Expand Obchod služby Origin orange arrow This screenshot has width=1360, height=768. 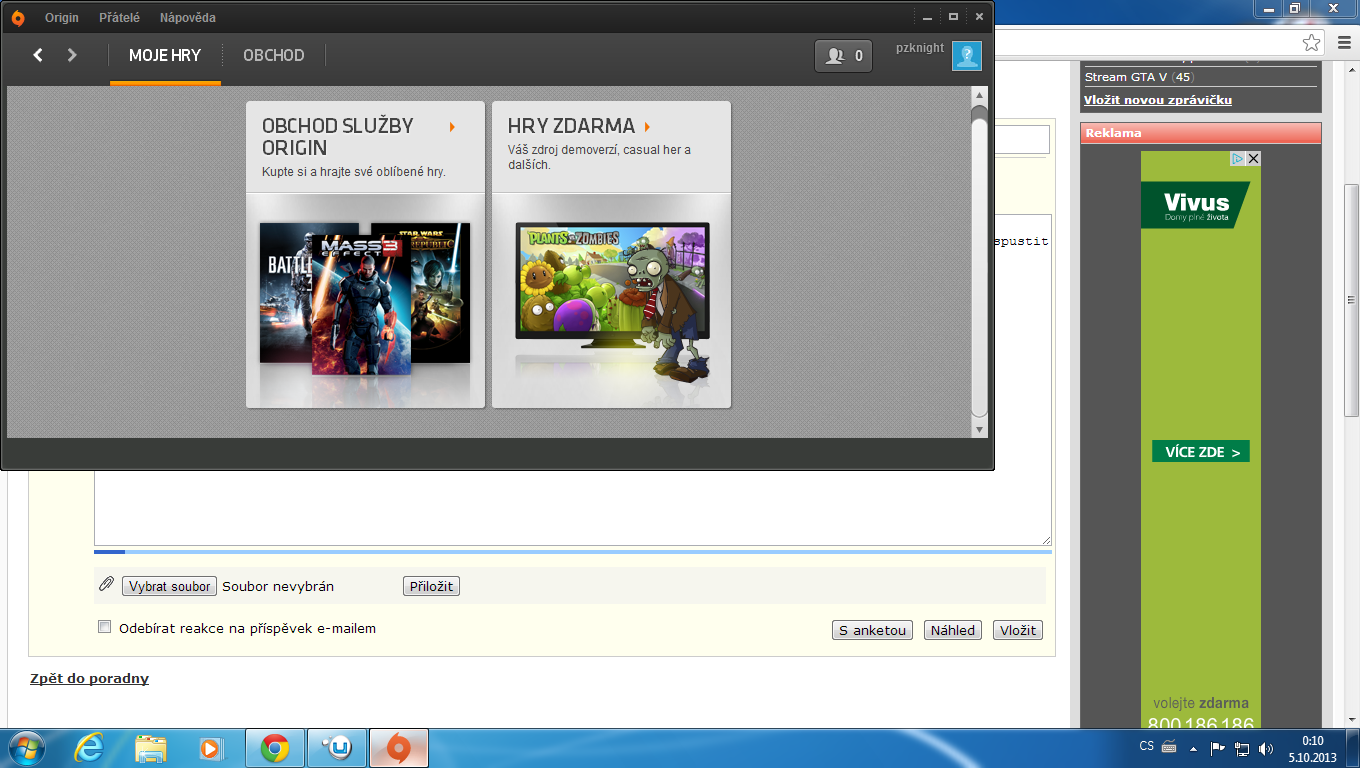[x=452, y=127]
